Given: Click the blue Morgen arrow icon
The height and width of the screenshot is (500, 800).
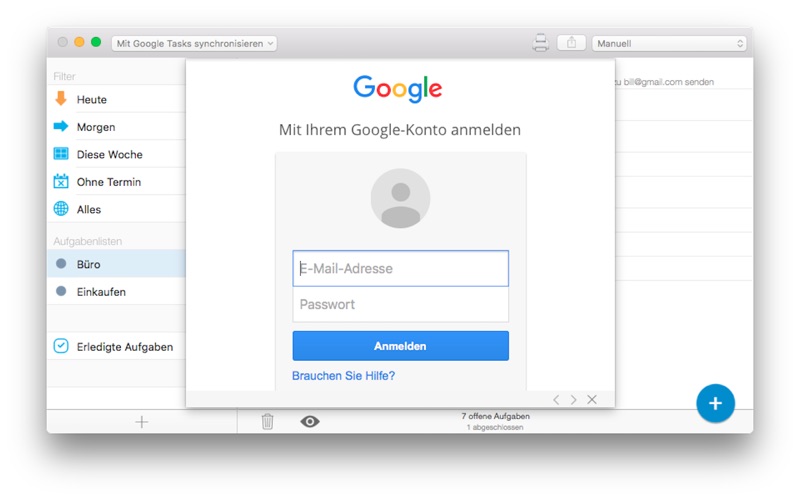Looking at the screenshot, I should [61, 126].
